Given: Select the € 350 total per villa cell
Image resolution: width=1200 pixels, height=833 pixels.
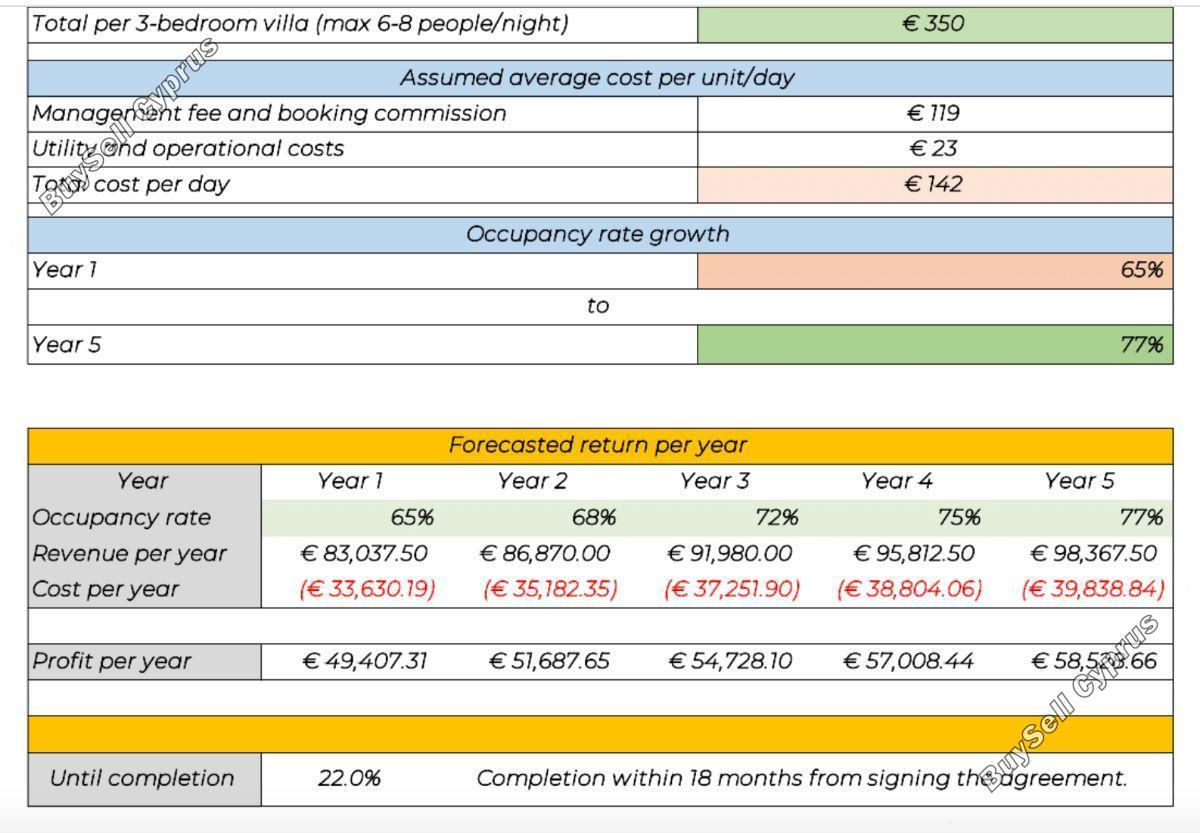Looking at the screenshot, I should click(935, 24).
